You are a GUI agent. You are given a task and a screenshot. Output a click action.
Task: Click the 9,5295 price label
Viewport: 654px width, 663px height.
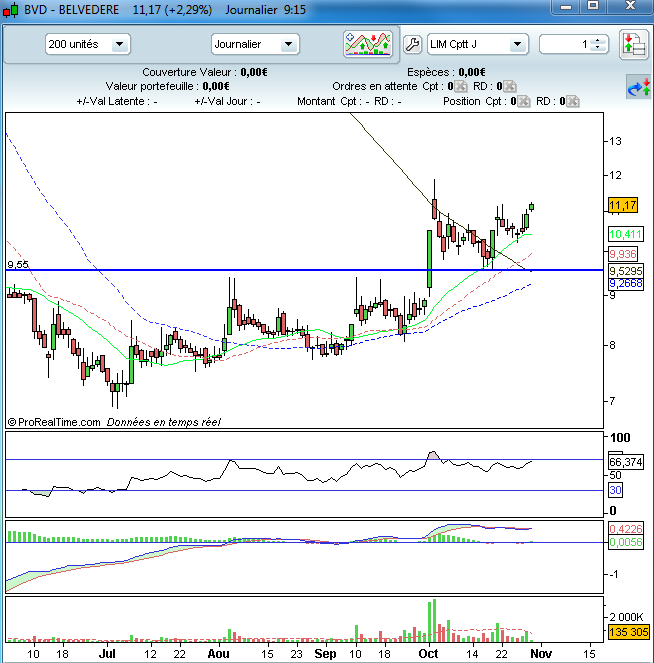626,271
